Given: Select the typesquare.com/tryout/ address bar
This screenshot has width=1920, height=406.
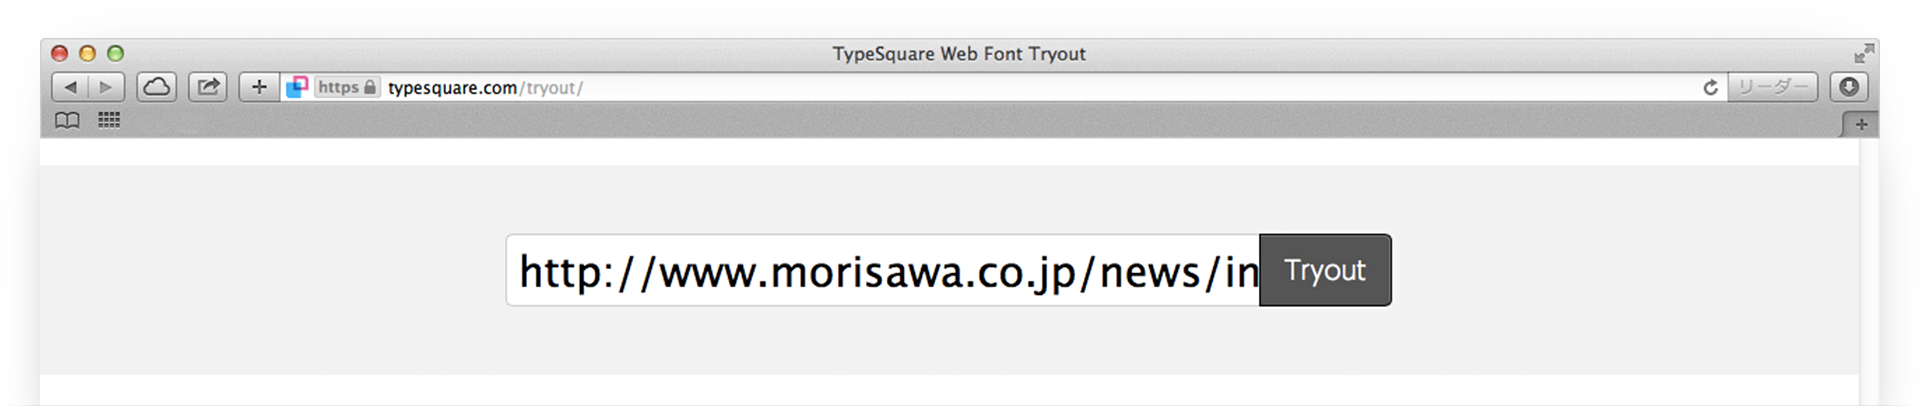Looking at the screenshot, I should coord(1000,88).
